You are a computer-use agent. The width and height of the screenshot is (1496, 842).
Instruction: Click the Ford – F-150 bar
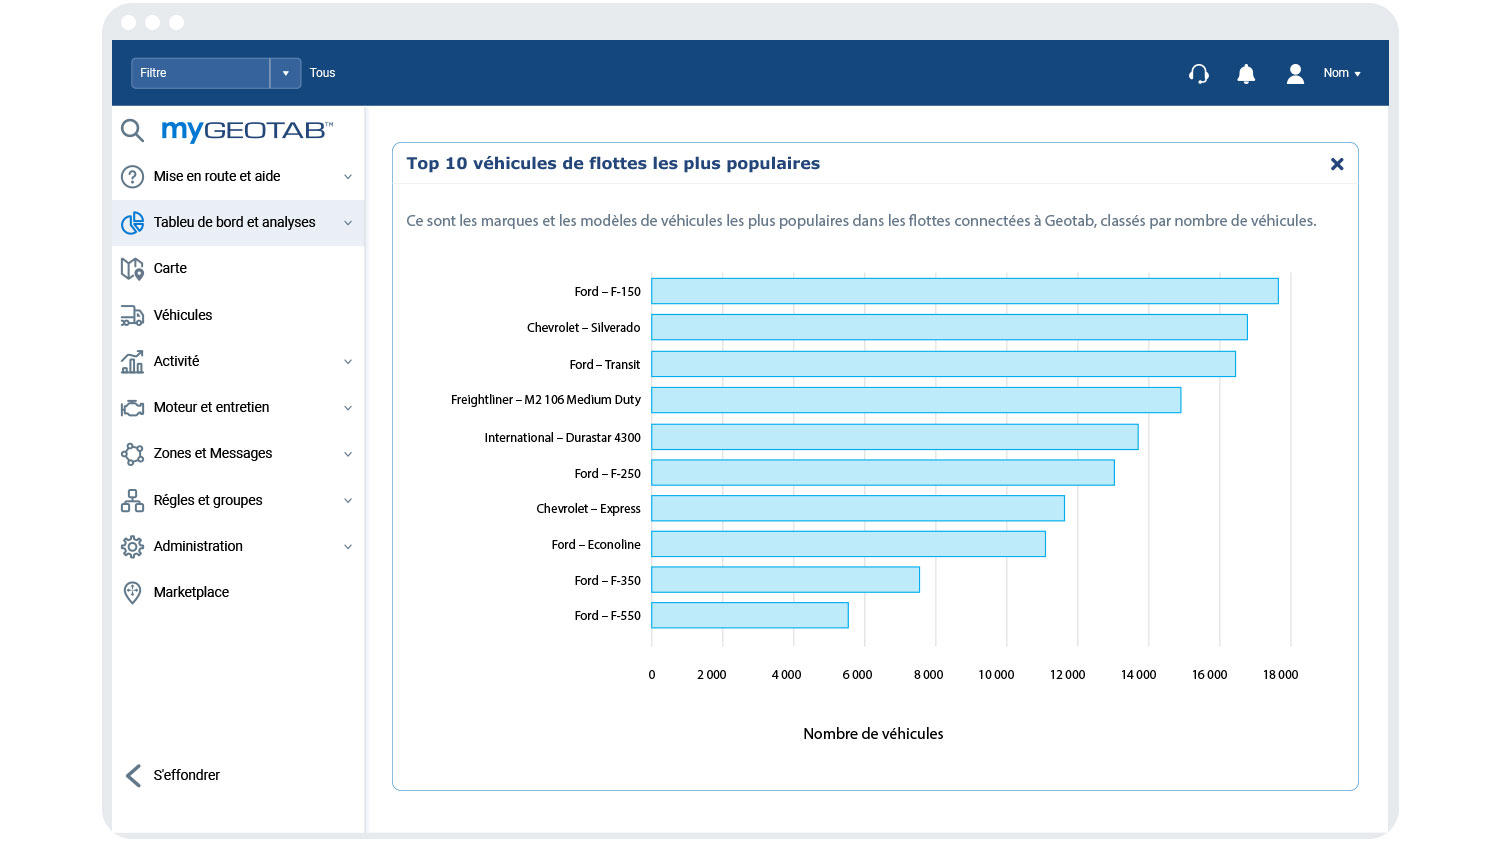point(965,291)
